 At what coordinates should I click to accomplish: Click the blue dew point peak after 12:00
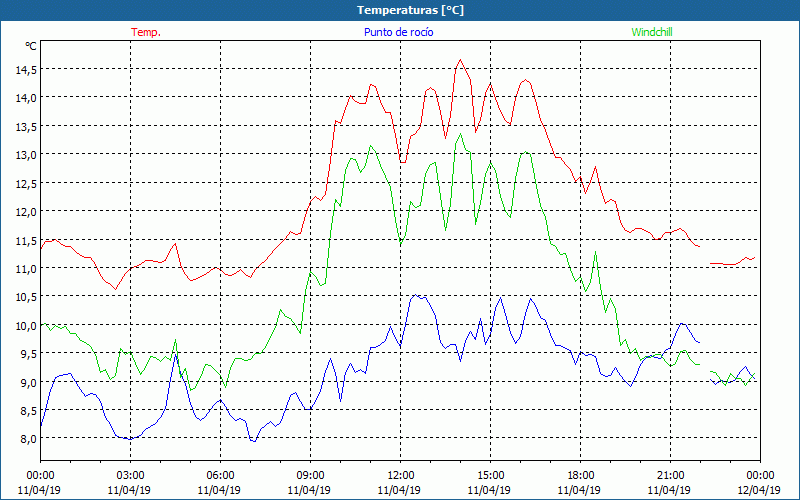click(416, 295)
